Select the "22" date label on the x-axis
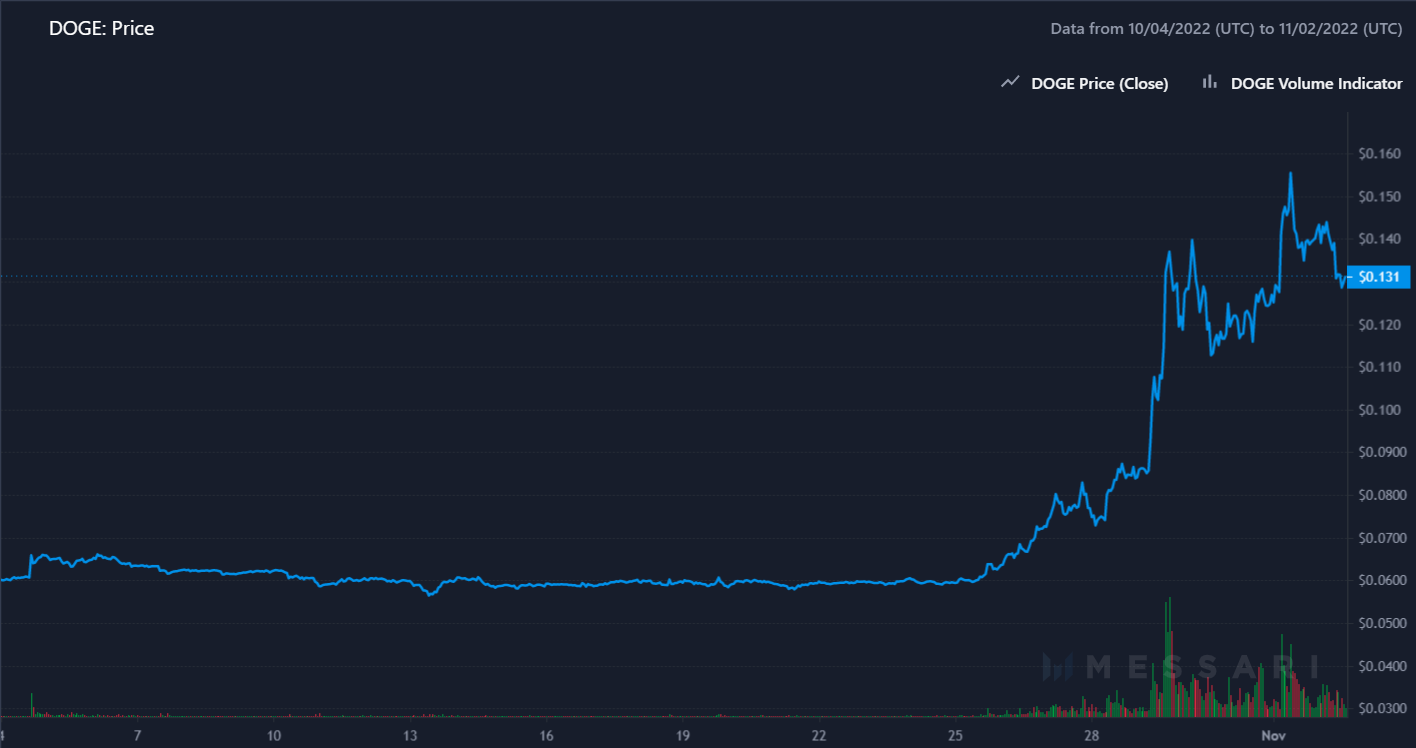Screen dimensions: 1416x748 point(818,736)
